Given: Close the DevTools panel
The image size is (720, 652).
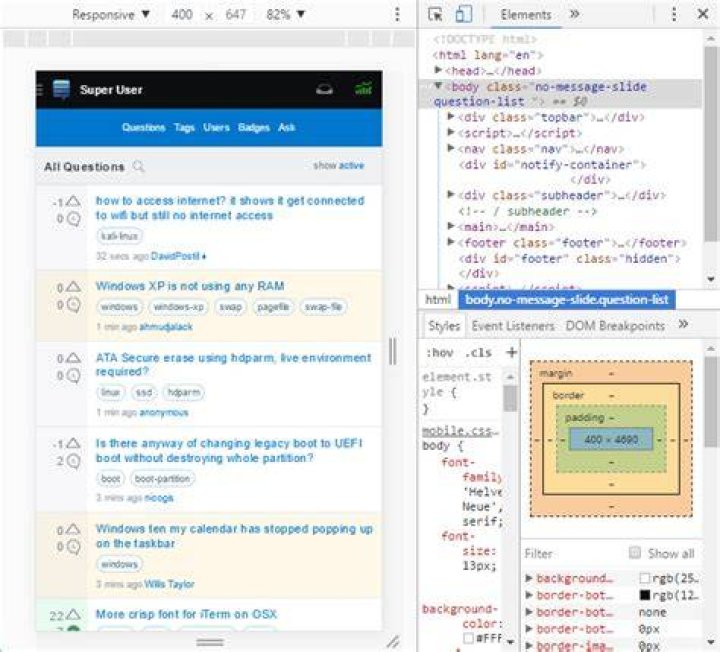Looking at the screenshot, I should pyautogui.click(x=703, y=14).
